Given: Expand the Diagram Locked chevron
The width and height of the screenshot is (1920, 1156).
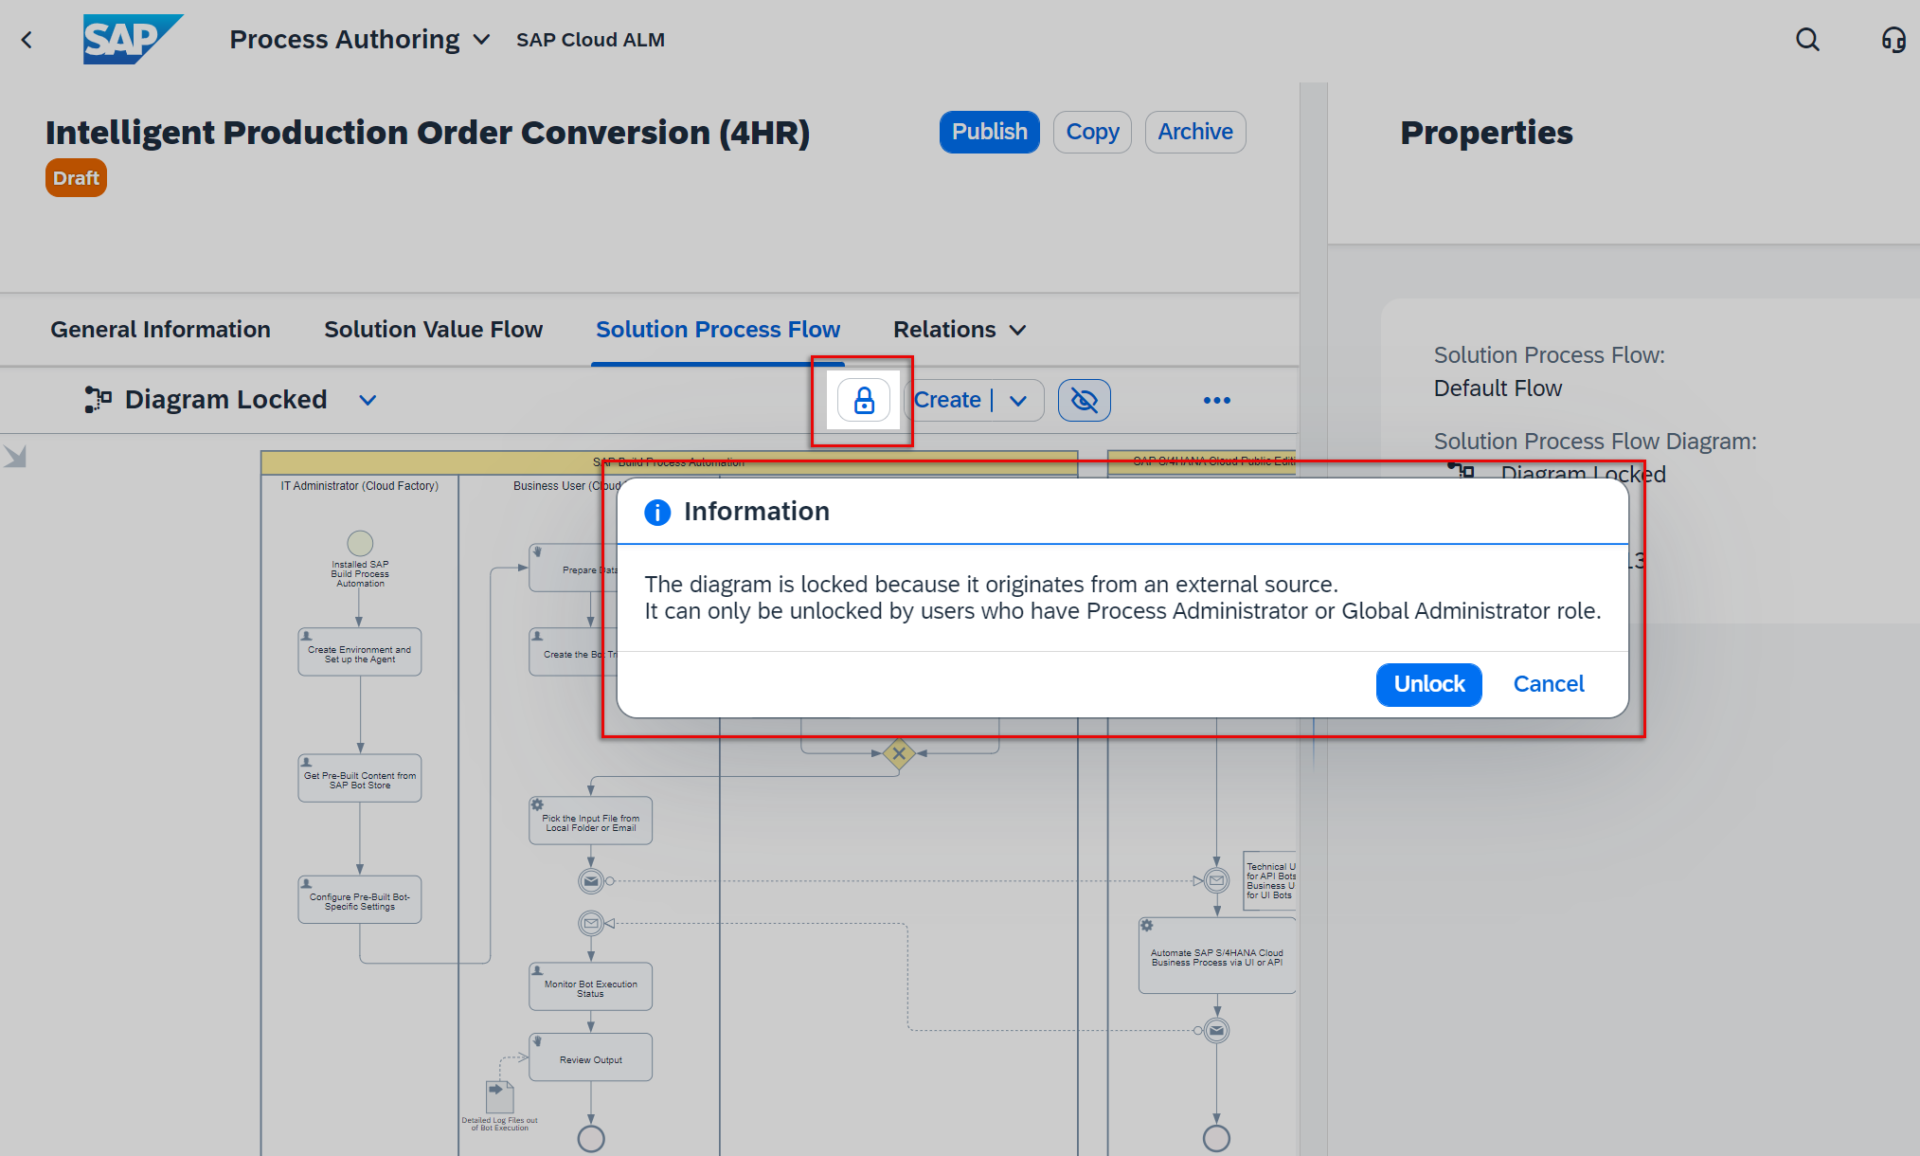Looking at the screenshot, I should pyautogui.click(x=367, y=400).
